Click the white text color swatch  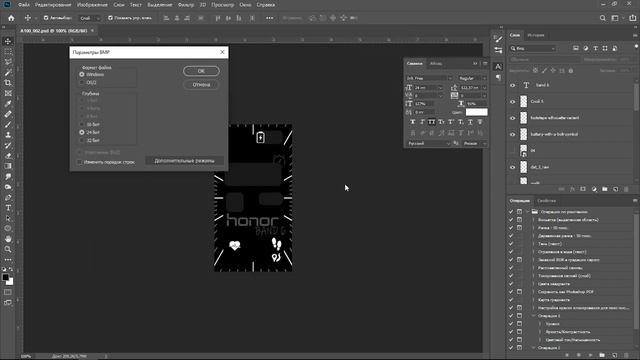[476, 112]
